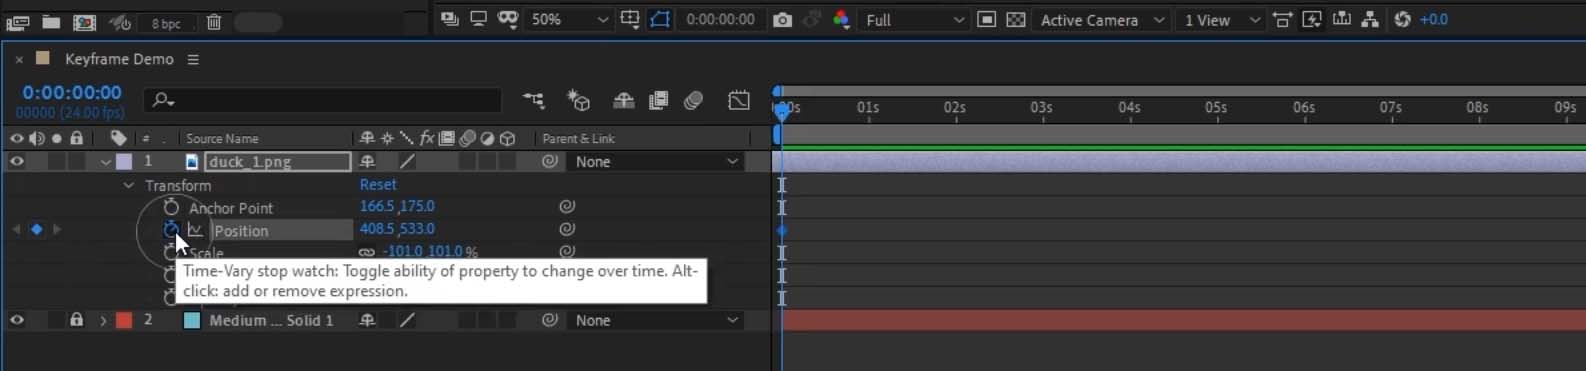Click the Anchor Point stopwatch icon

[171, 207]
